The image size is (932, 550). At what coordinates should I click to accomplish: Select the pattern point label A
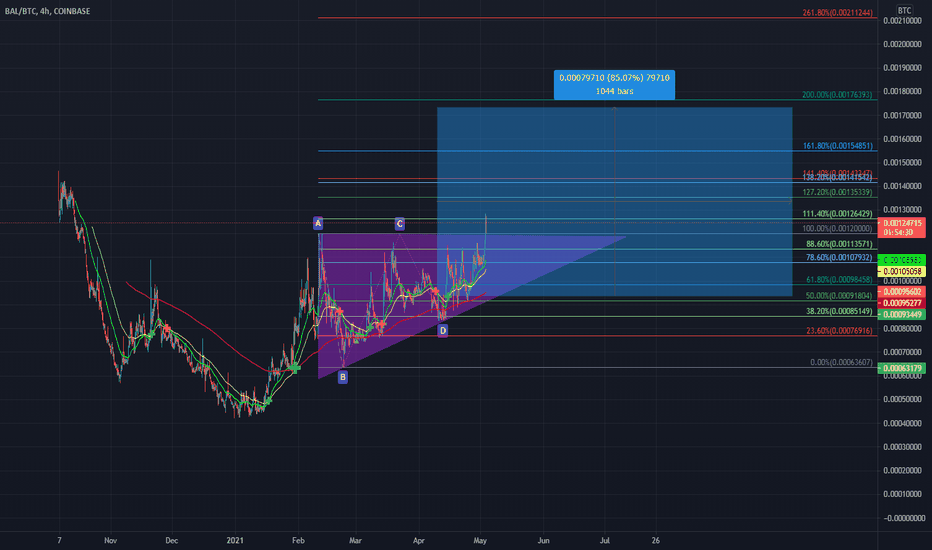[318, 224]
